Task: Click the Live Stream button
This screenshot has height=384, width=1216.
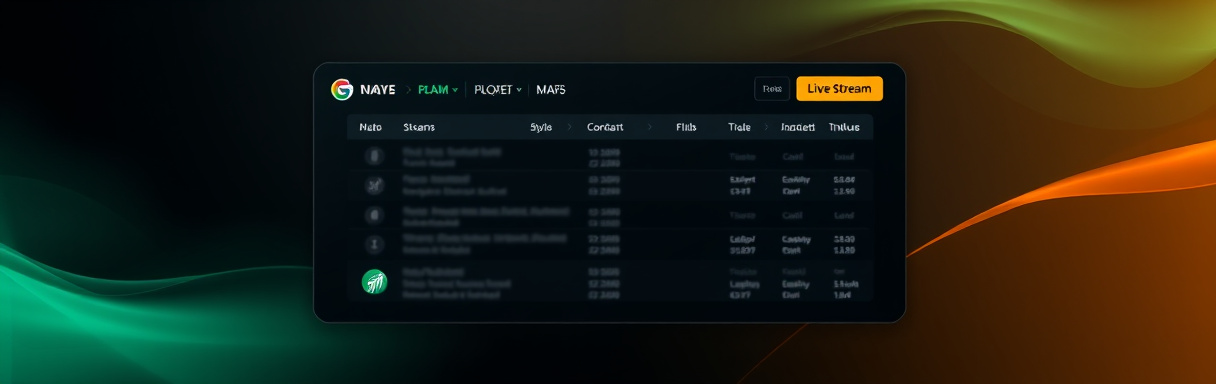Action: click(839, 88)
